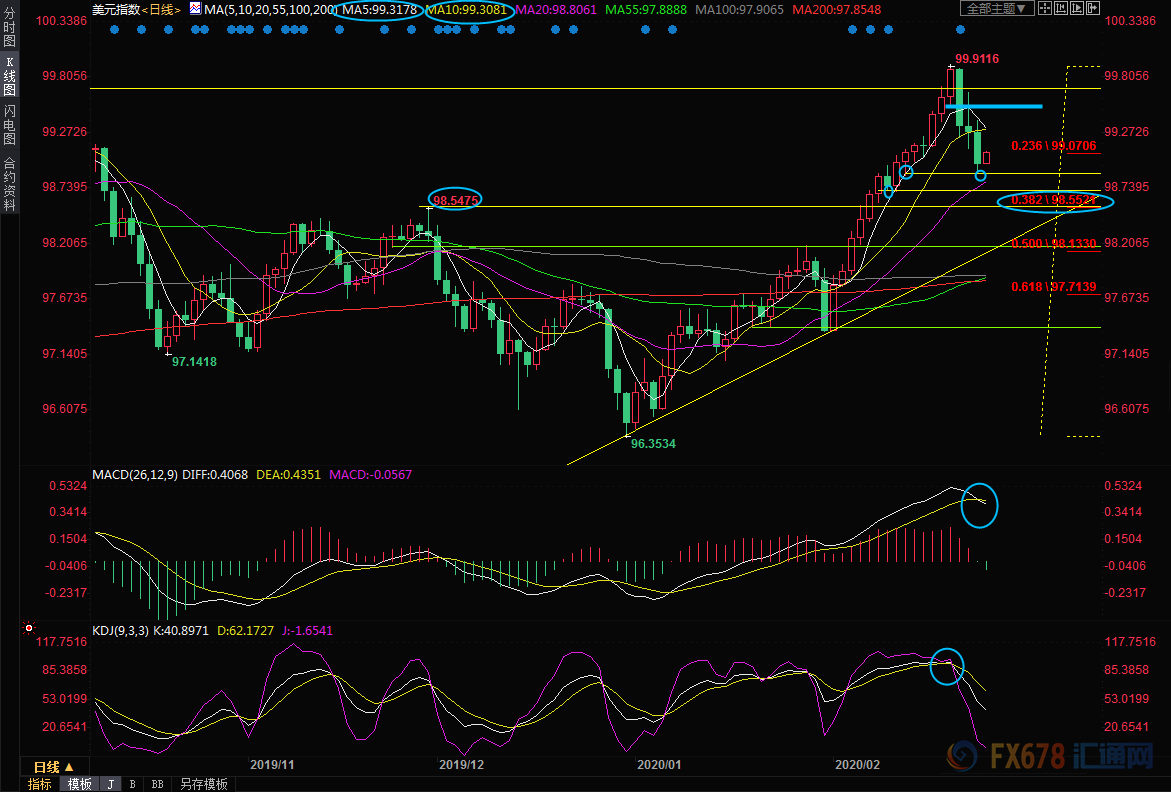Click the B template button
This screenshot has width=1171, height=792.
point(133,784)
